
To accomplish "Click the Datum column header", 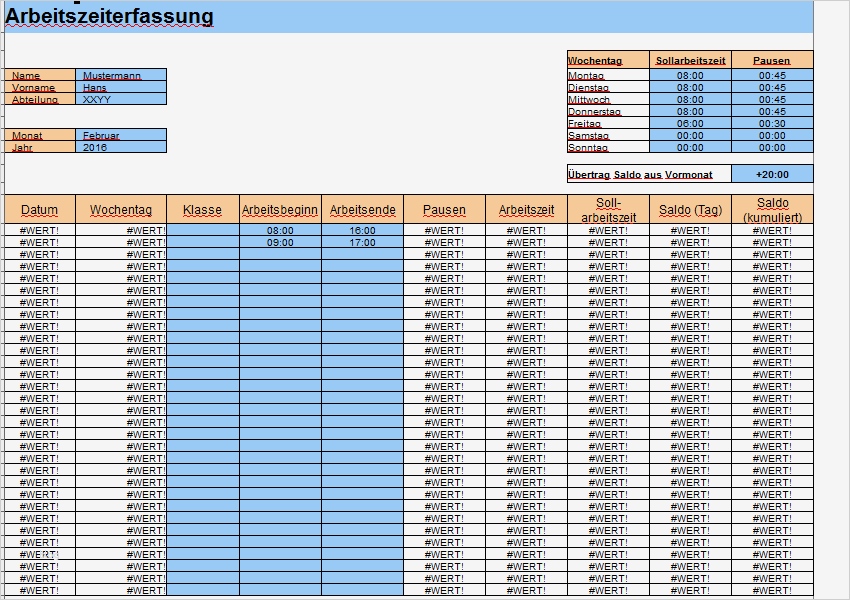I will [39, 210].
